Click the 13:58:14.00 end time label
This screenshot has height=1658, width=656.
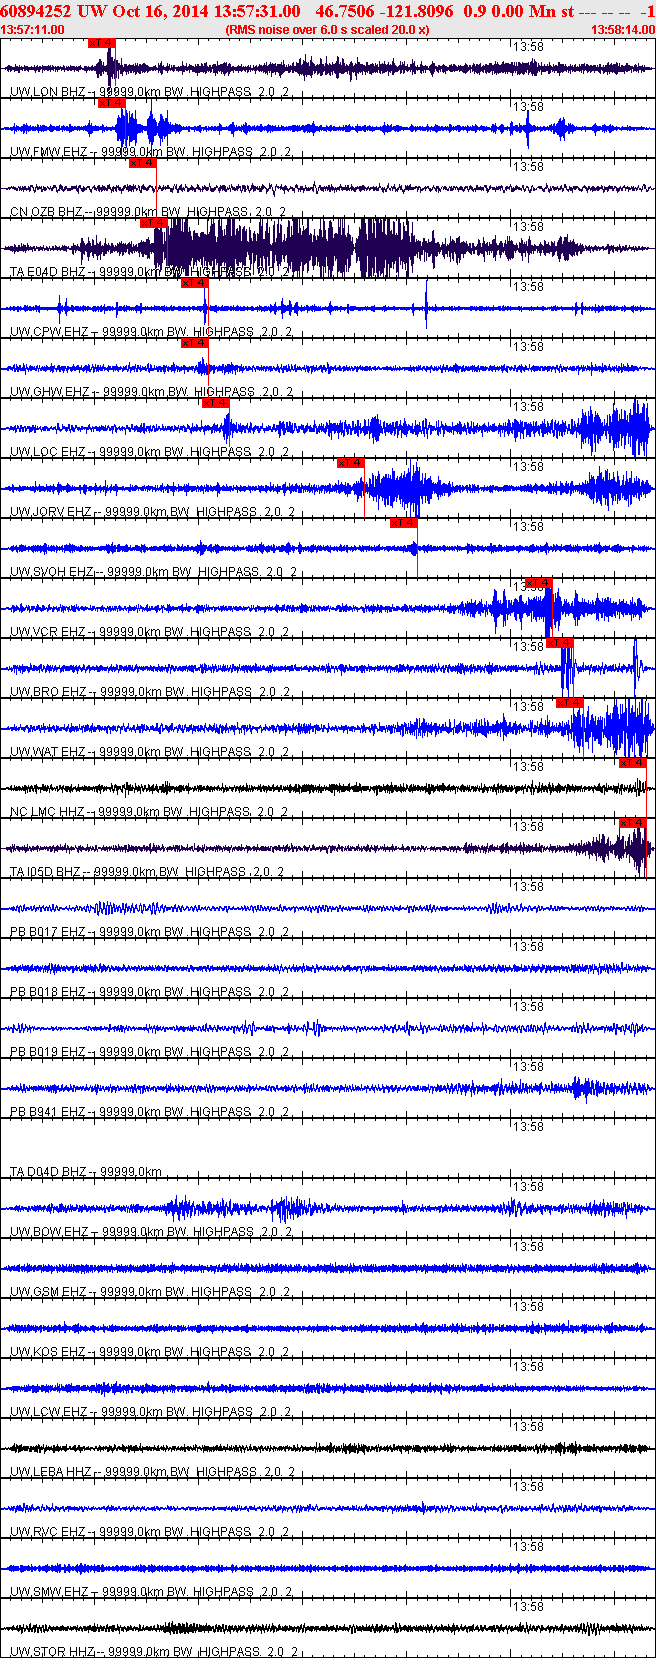(622, 30)
